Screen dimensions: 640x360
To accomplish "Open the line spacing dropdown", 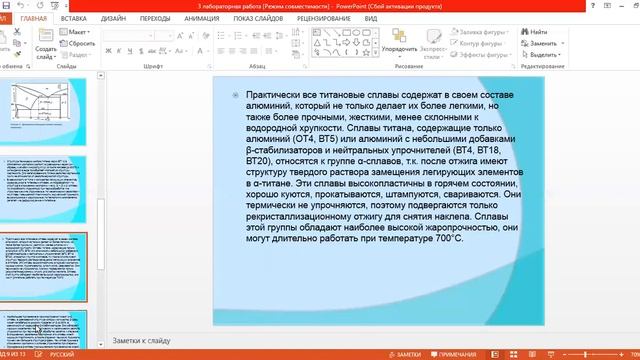I will coord(281,36).
